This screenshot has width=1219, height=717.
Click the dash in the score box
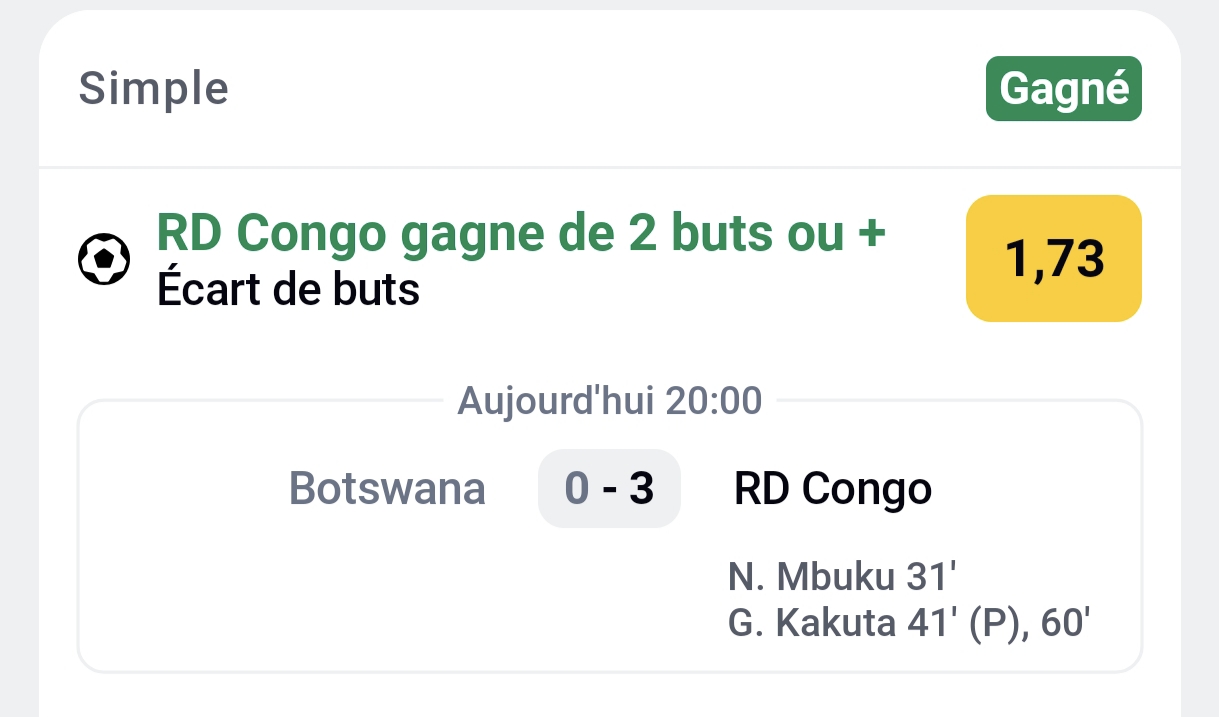point(609,489)
